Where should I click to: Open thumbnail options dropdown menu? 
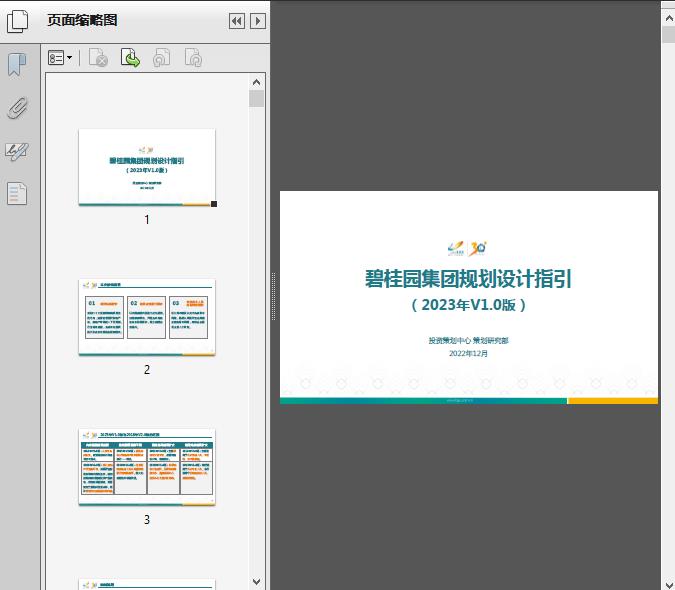pos(60,58)
